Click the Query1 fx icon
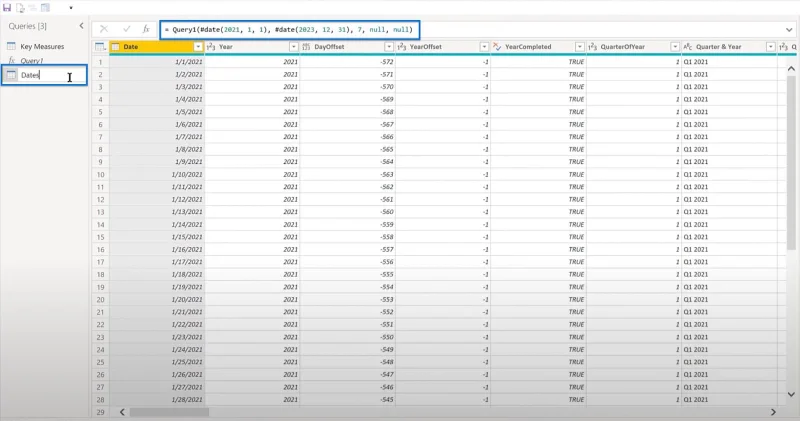The image size is (800, 421). point(11,61)
